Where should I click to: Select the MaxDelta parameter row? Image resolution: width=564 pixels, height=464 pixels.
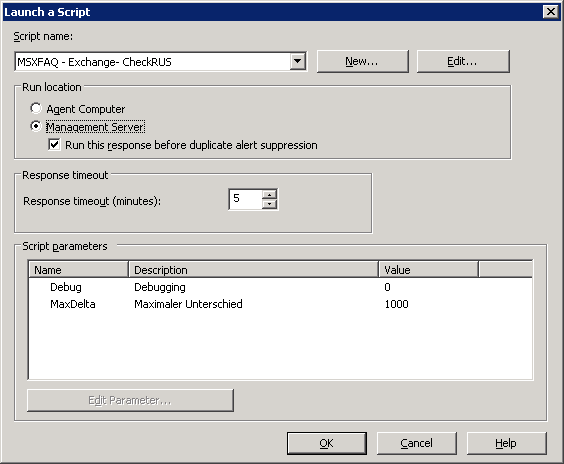pyautogui.click(x=280, y=304)
